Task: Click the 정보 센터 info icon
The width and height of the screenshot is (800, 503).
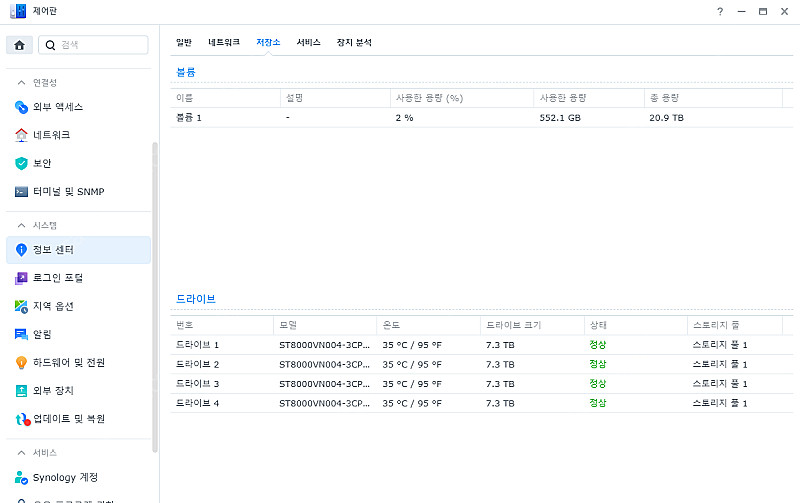Action: point(21,249)
